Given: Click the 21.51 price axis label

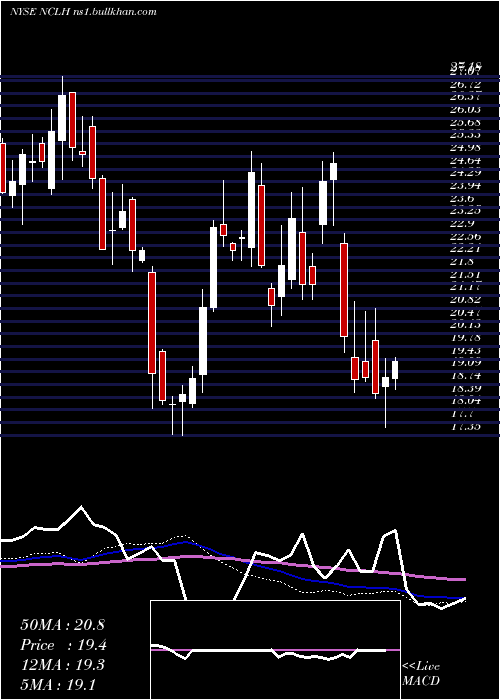Looking at the screenshot, I should point(465,274).
